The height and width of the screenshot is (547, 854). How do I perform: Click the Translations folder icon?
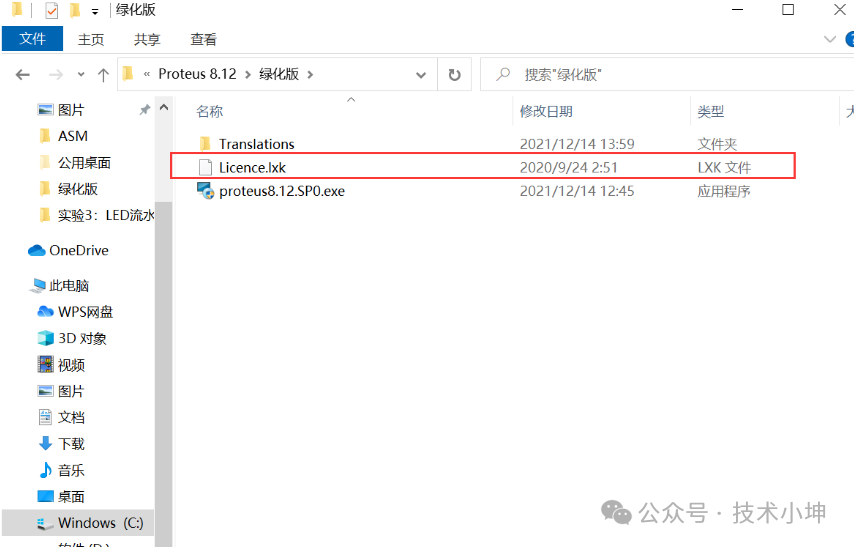tap(205, 144)
